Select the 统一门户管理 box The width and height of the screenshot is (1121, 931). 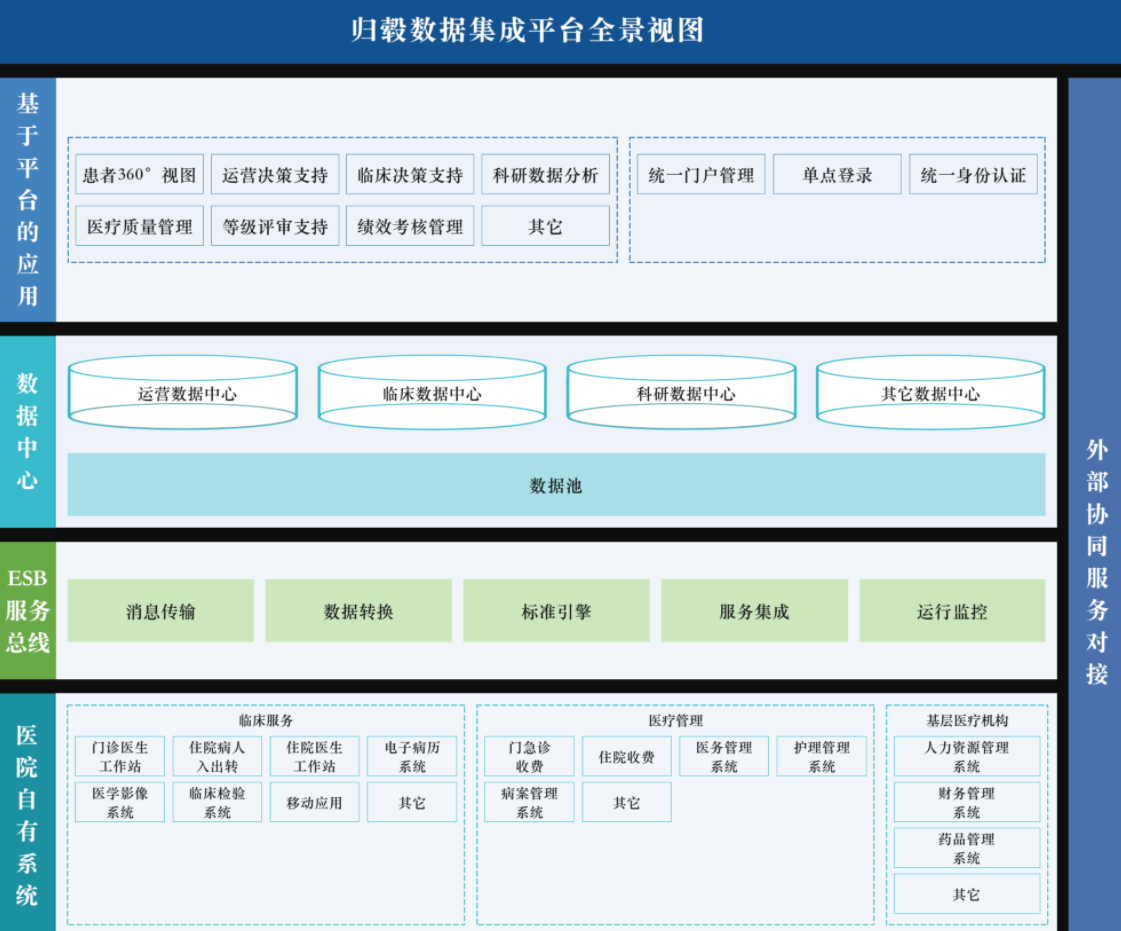click(x=701, y=174)
